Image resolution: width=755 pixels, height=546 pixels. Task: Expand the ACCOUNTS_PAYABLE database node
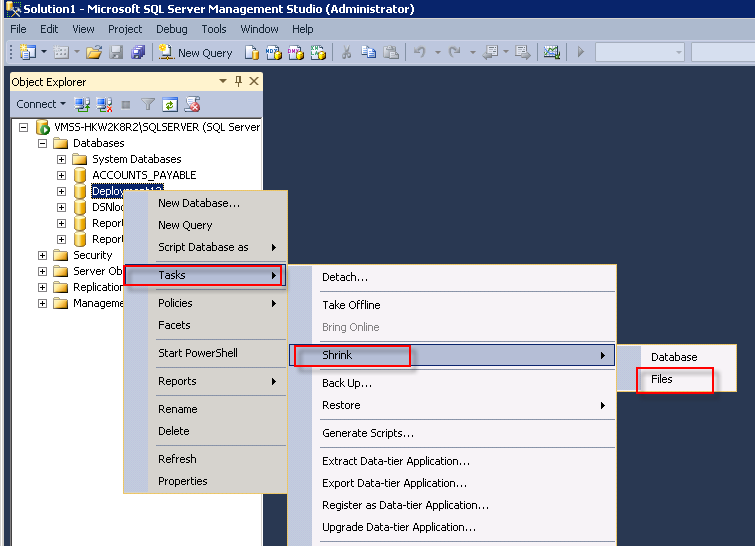pos(61,175)
